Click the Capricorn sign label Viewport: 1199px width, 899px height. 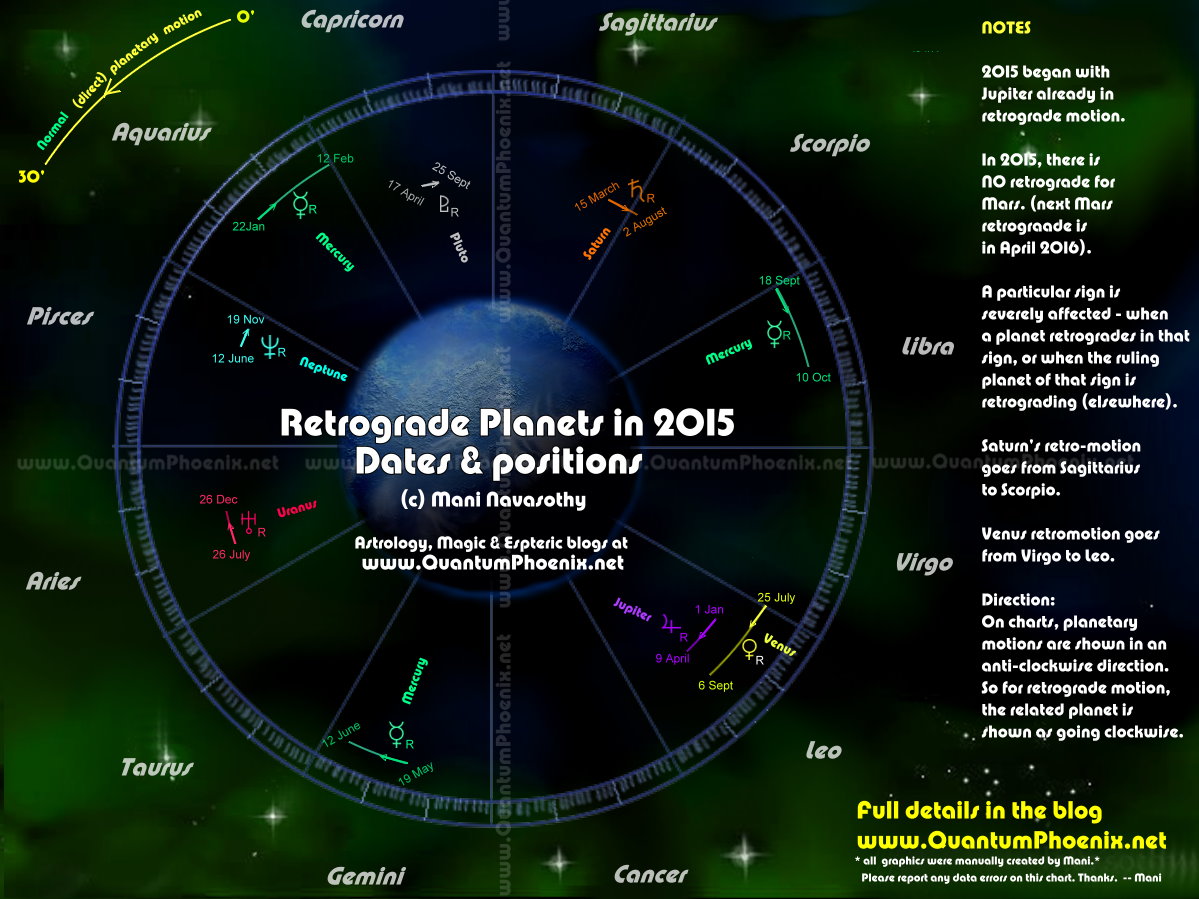[x=351, y=20]
